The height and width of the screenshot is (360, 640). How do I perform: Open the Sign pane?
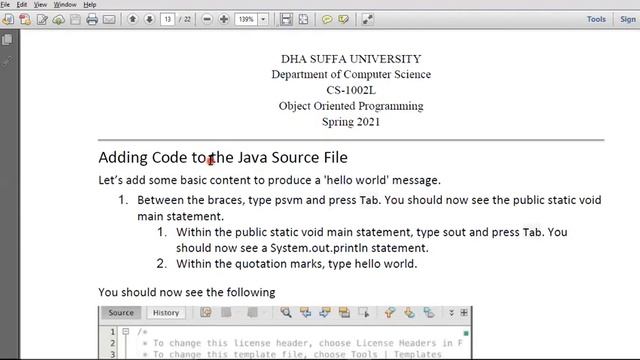tap(628, 19)
